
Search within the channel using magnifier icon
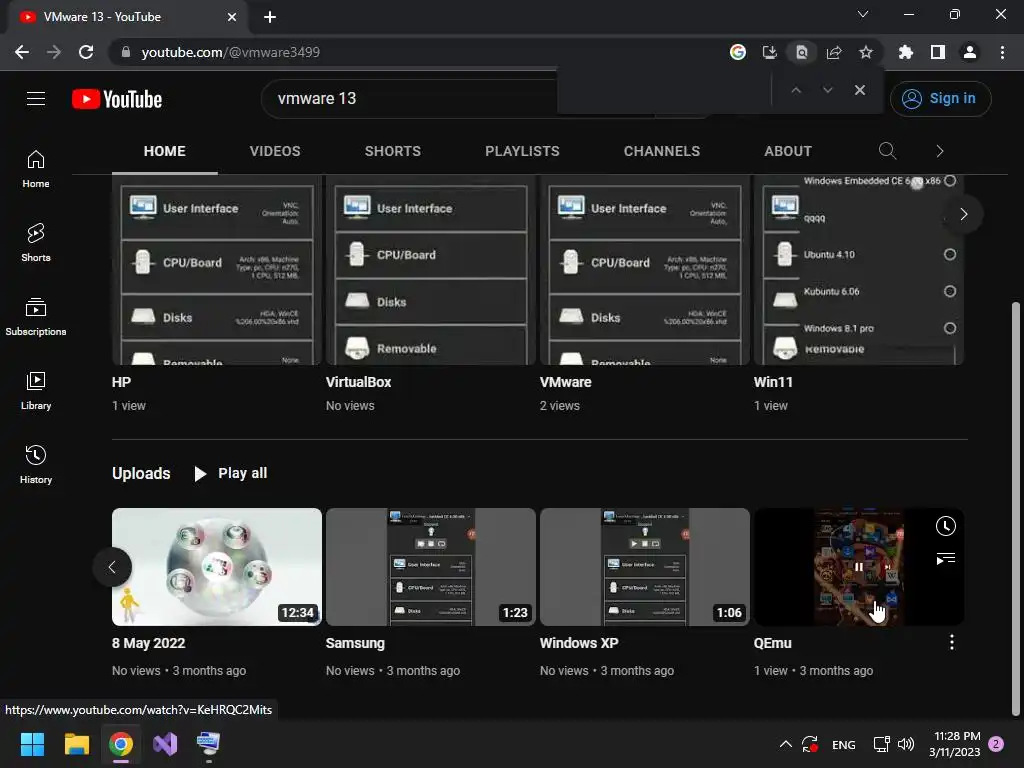[x=887, y=151]
